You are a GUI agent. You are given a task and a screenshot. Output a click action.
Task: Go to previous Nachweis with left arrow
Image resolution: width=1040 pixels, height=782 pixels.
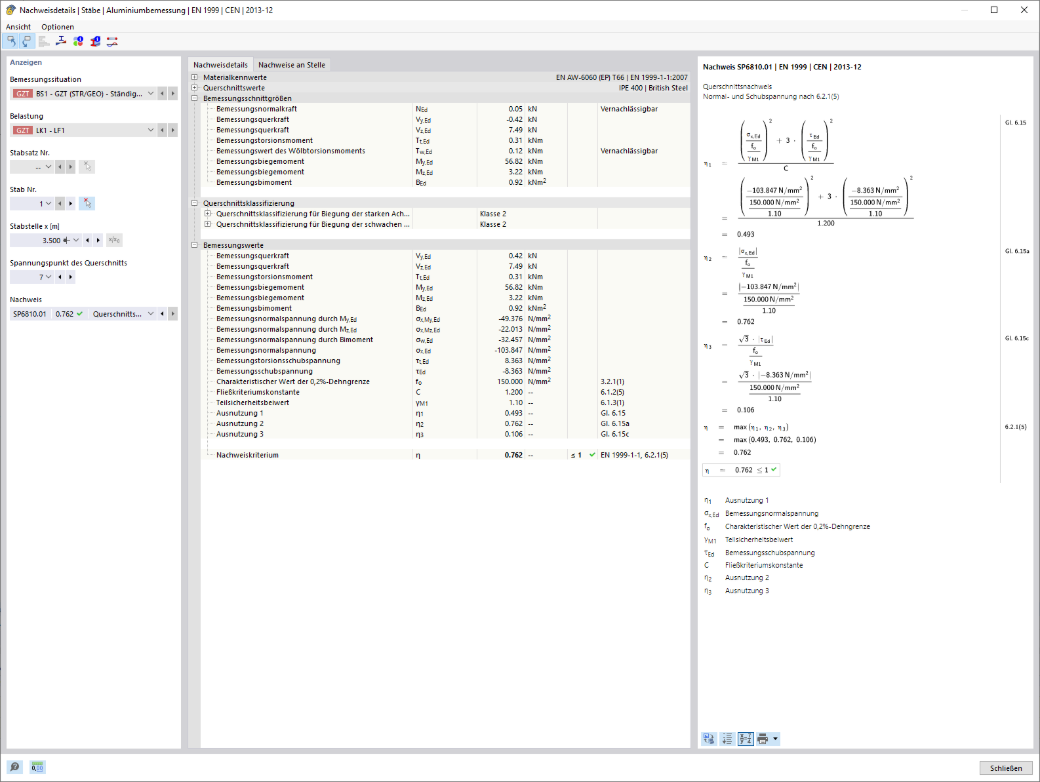click(162, 314)
